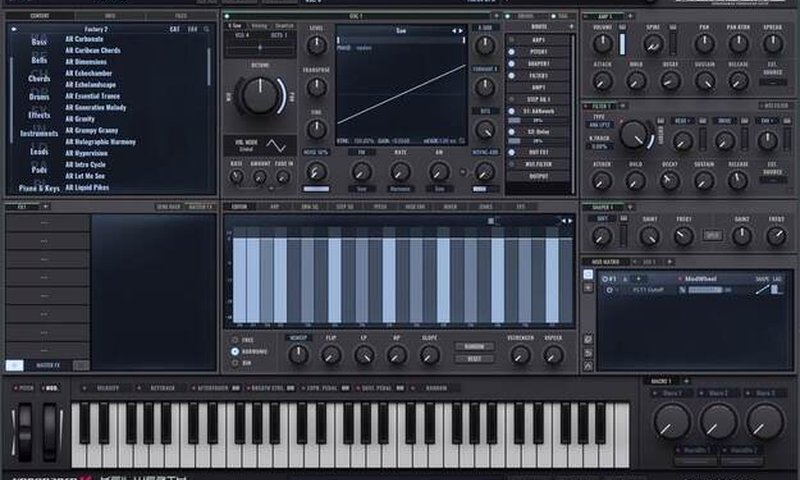Select the Free radio option
The height and width of the screenshot is (480, 800).
236,340
